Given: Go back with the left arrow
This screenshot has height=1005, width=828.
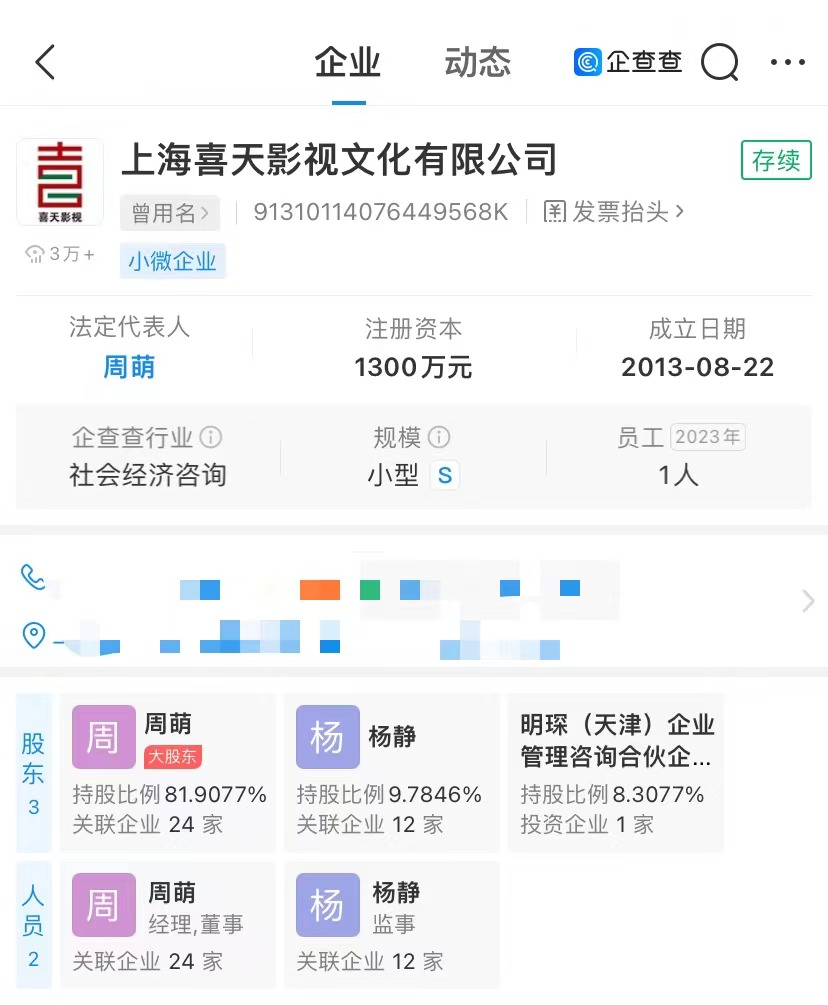Looking at the screenshot, I should pos(45,62).
